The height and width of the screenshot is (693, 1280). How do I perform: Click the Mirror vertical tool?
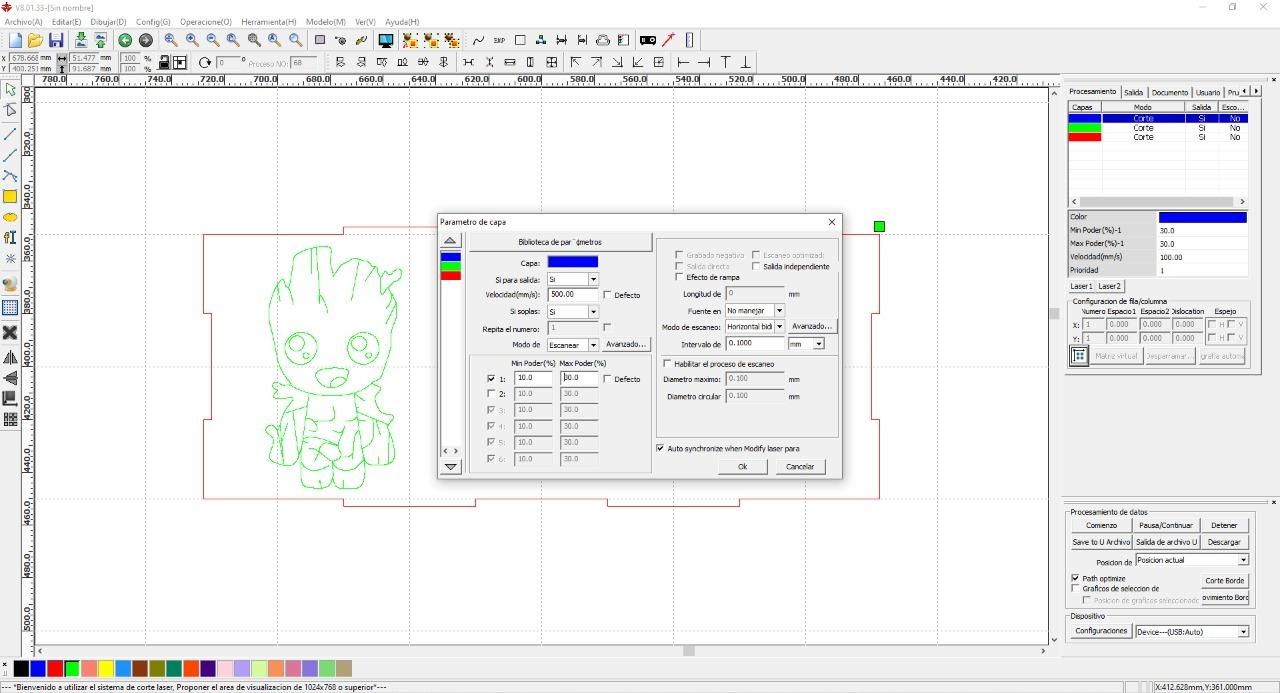pyautogui.click(x=10, y=378)
